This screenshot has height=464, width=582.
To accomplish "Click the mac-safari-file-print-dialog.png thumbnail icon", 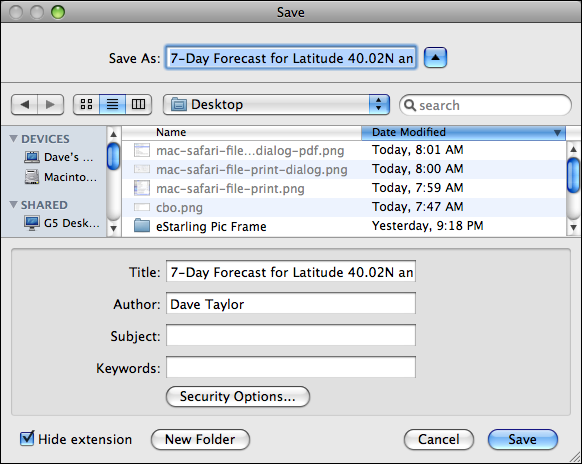I will (142, 169).
